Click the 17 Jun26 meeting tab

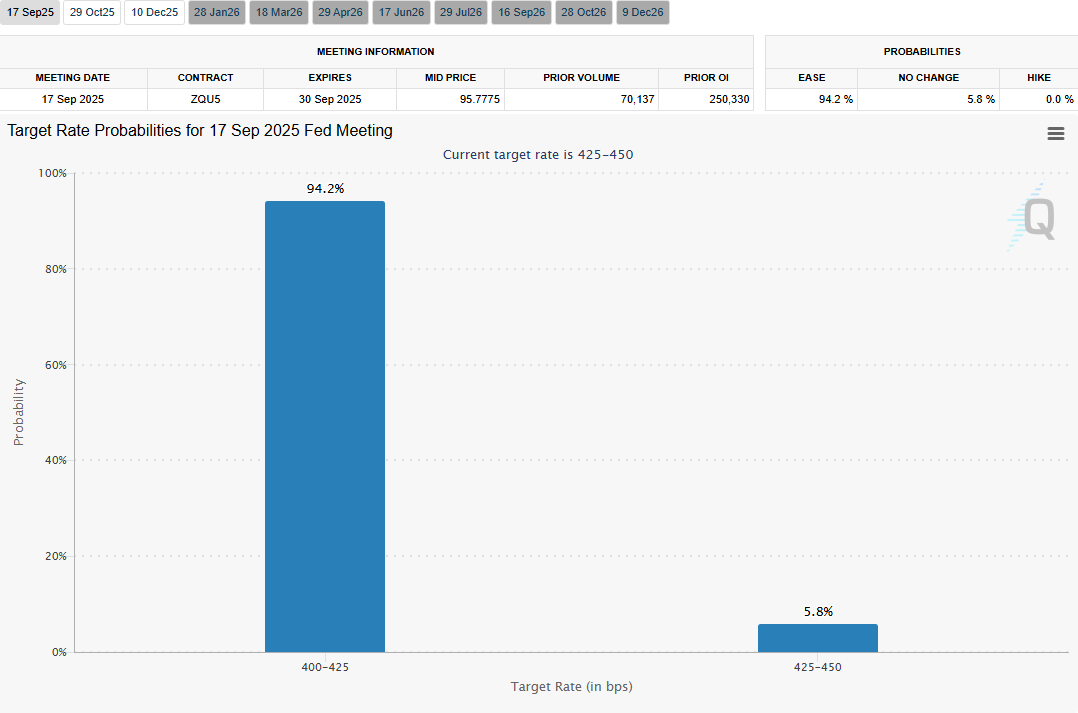pos(402,13)
